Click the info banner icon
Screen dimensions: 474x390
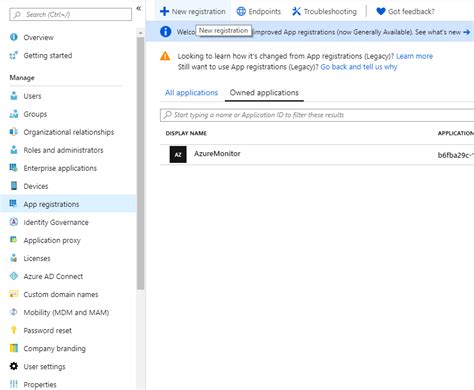pyautogui.click(x=166, y=32)
